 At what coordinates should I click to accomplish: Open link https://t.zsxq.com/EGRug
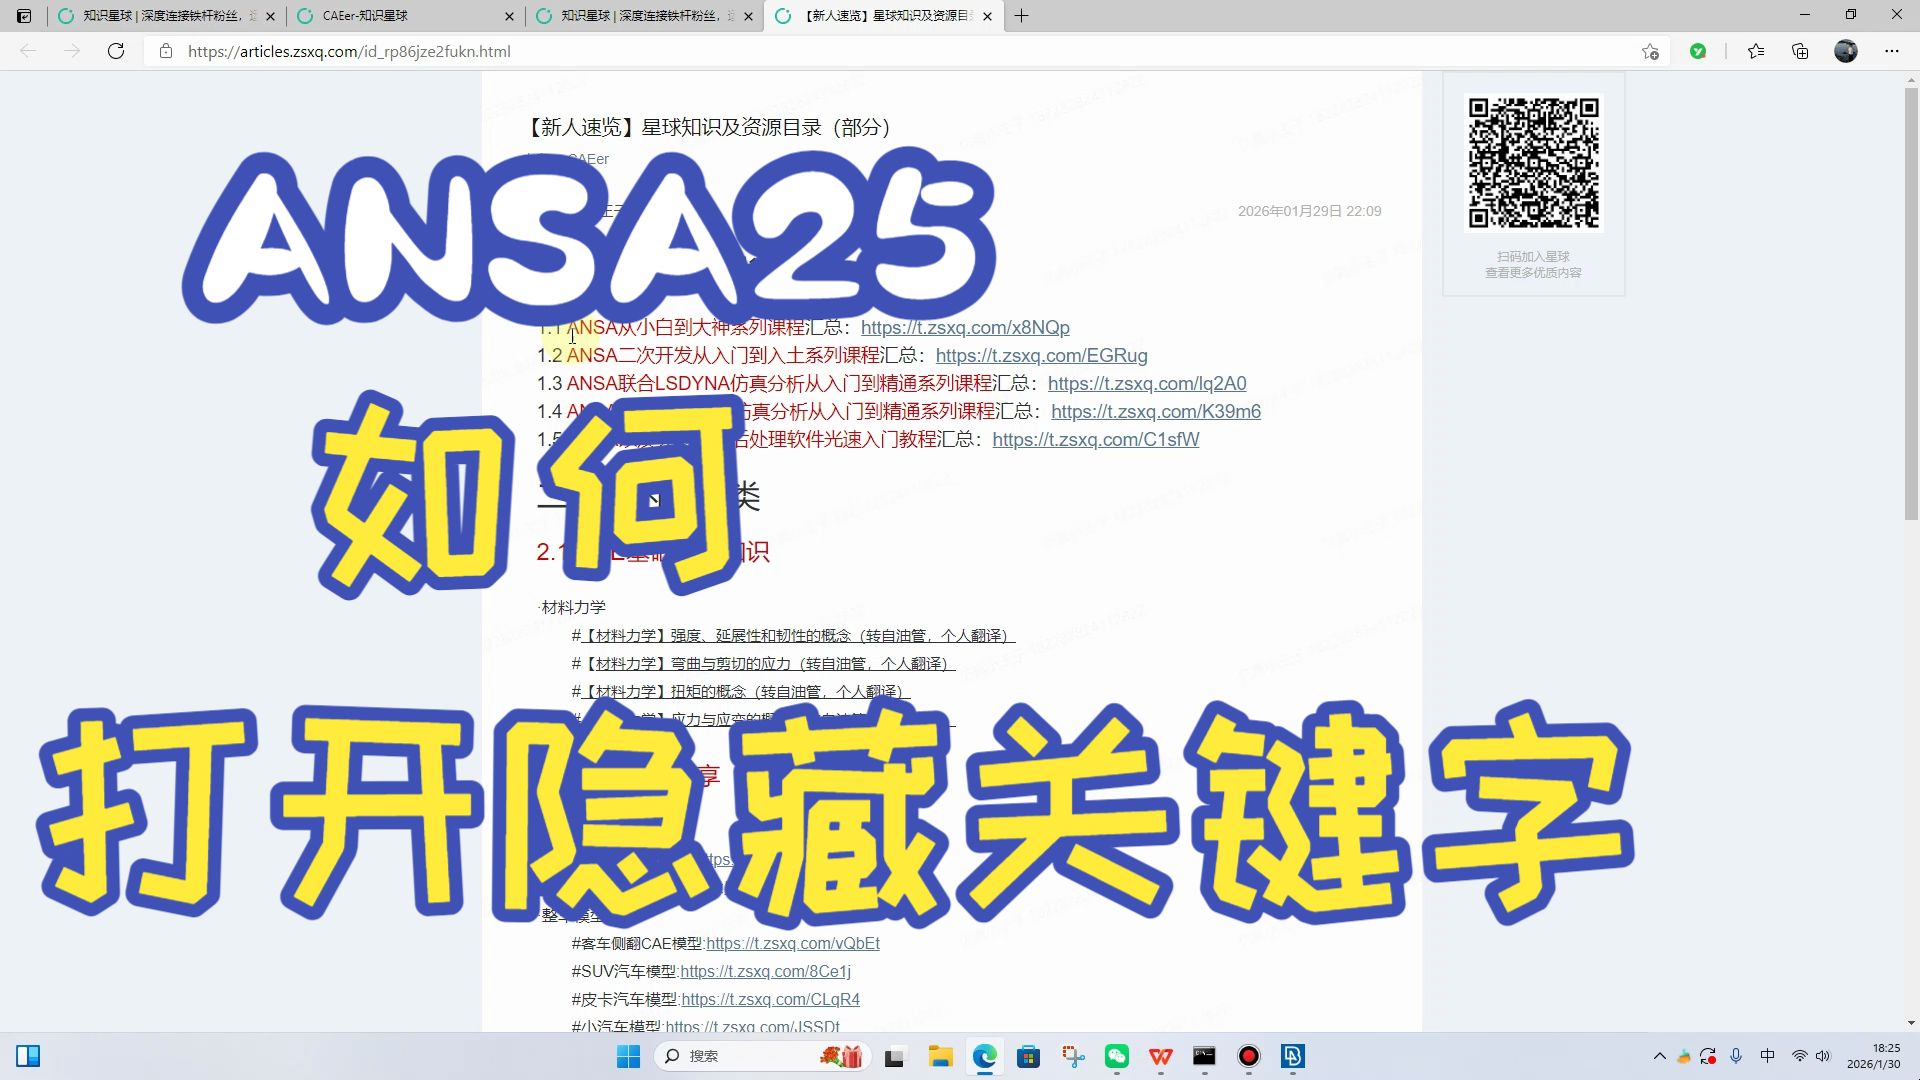point(1041,355)
